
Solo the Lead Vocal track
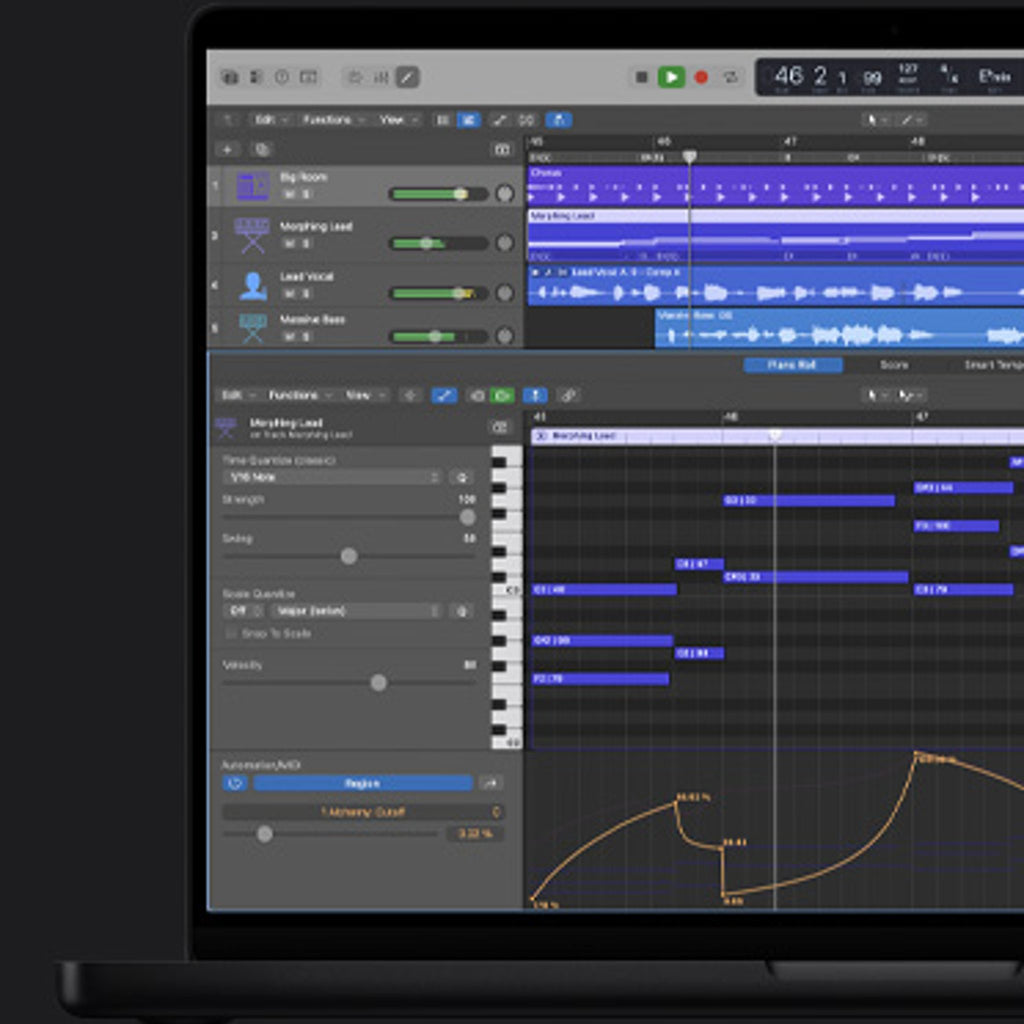point(306,293)
